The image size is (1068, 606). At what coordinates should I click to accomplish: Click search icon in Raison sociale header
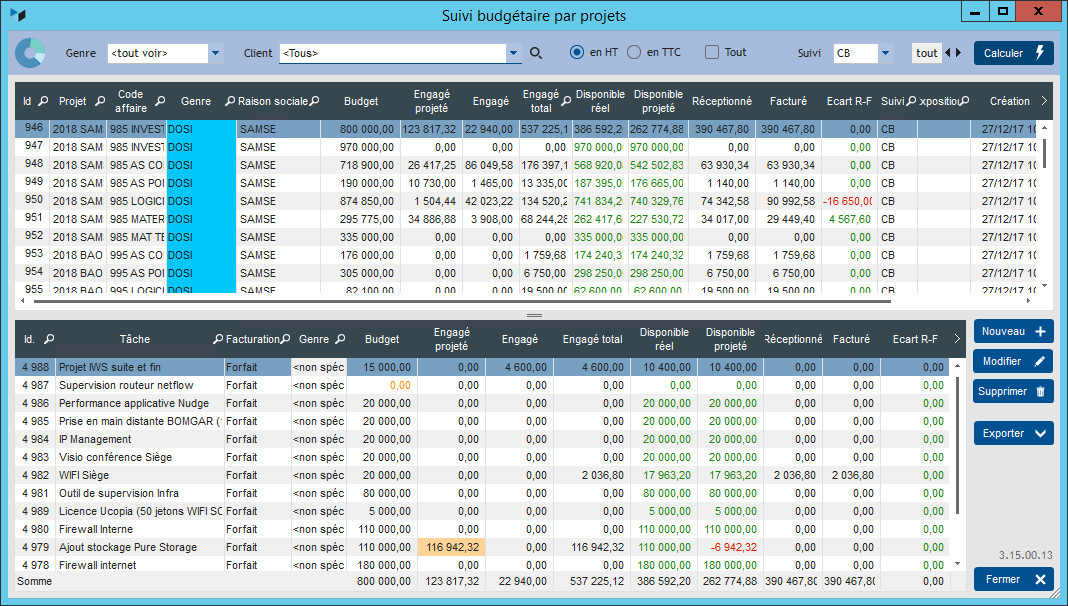tap(314, 101)
